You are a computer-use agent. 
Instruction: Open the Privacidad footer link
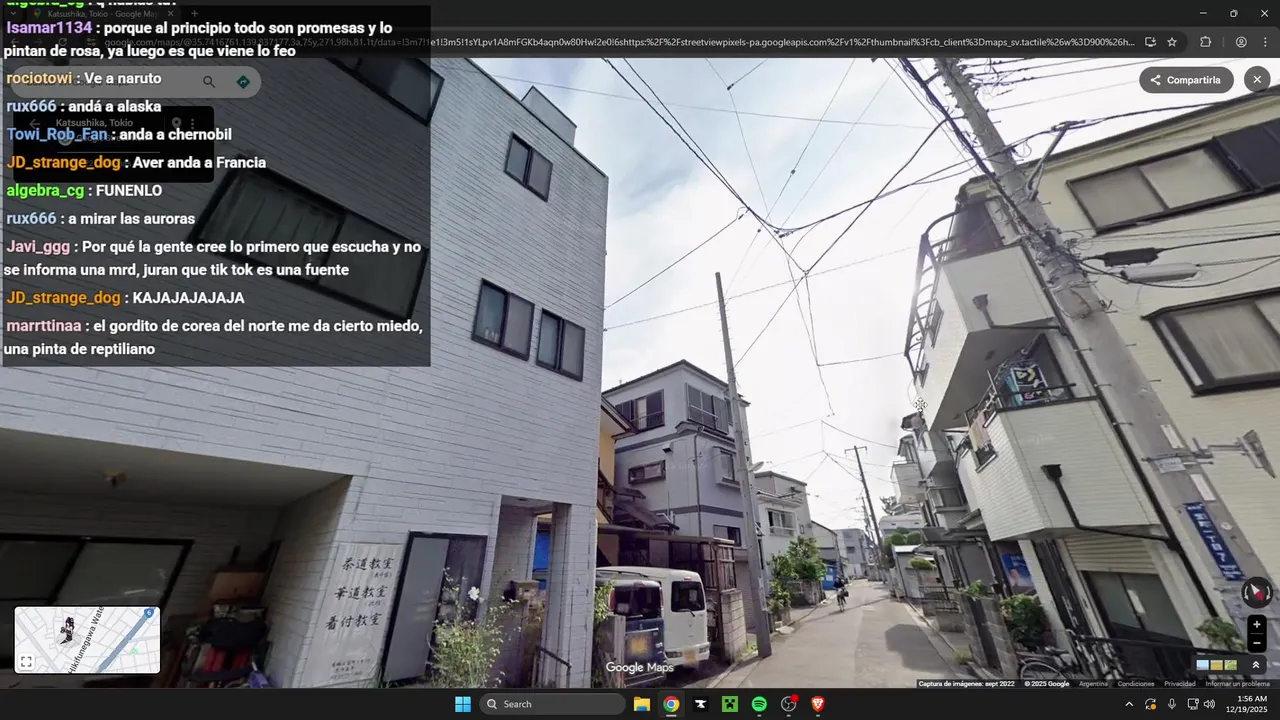tap(1180, 684)
